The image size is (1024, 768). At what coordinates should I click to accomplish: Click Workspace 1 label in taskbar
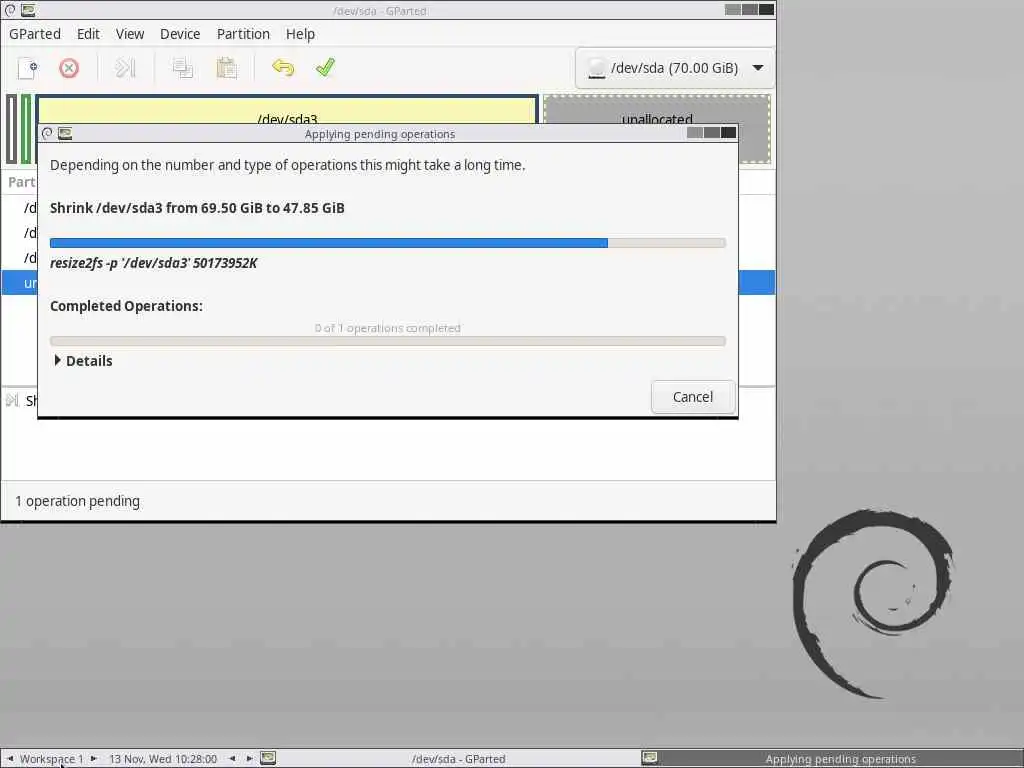[52, 758]
